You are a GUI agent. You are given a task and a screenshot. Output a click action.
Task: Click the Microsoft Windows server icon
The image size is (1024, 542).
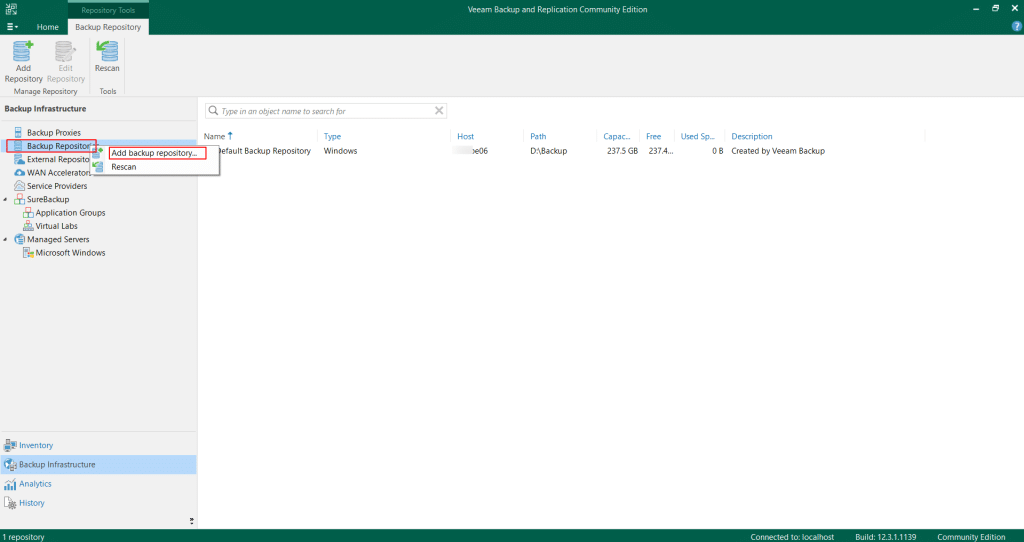28,253
